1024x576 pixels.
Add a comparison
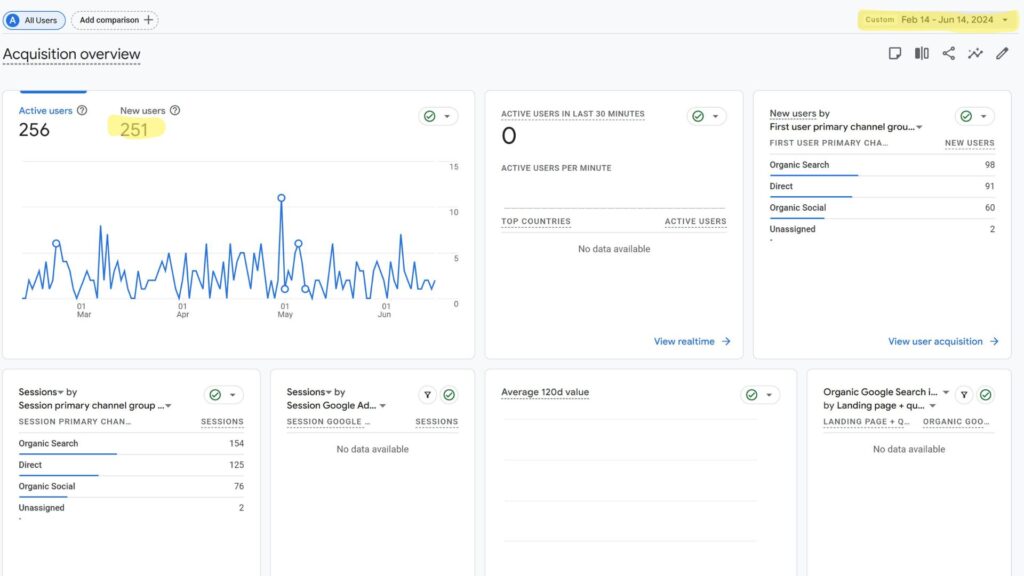tap(114, 20)
